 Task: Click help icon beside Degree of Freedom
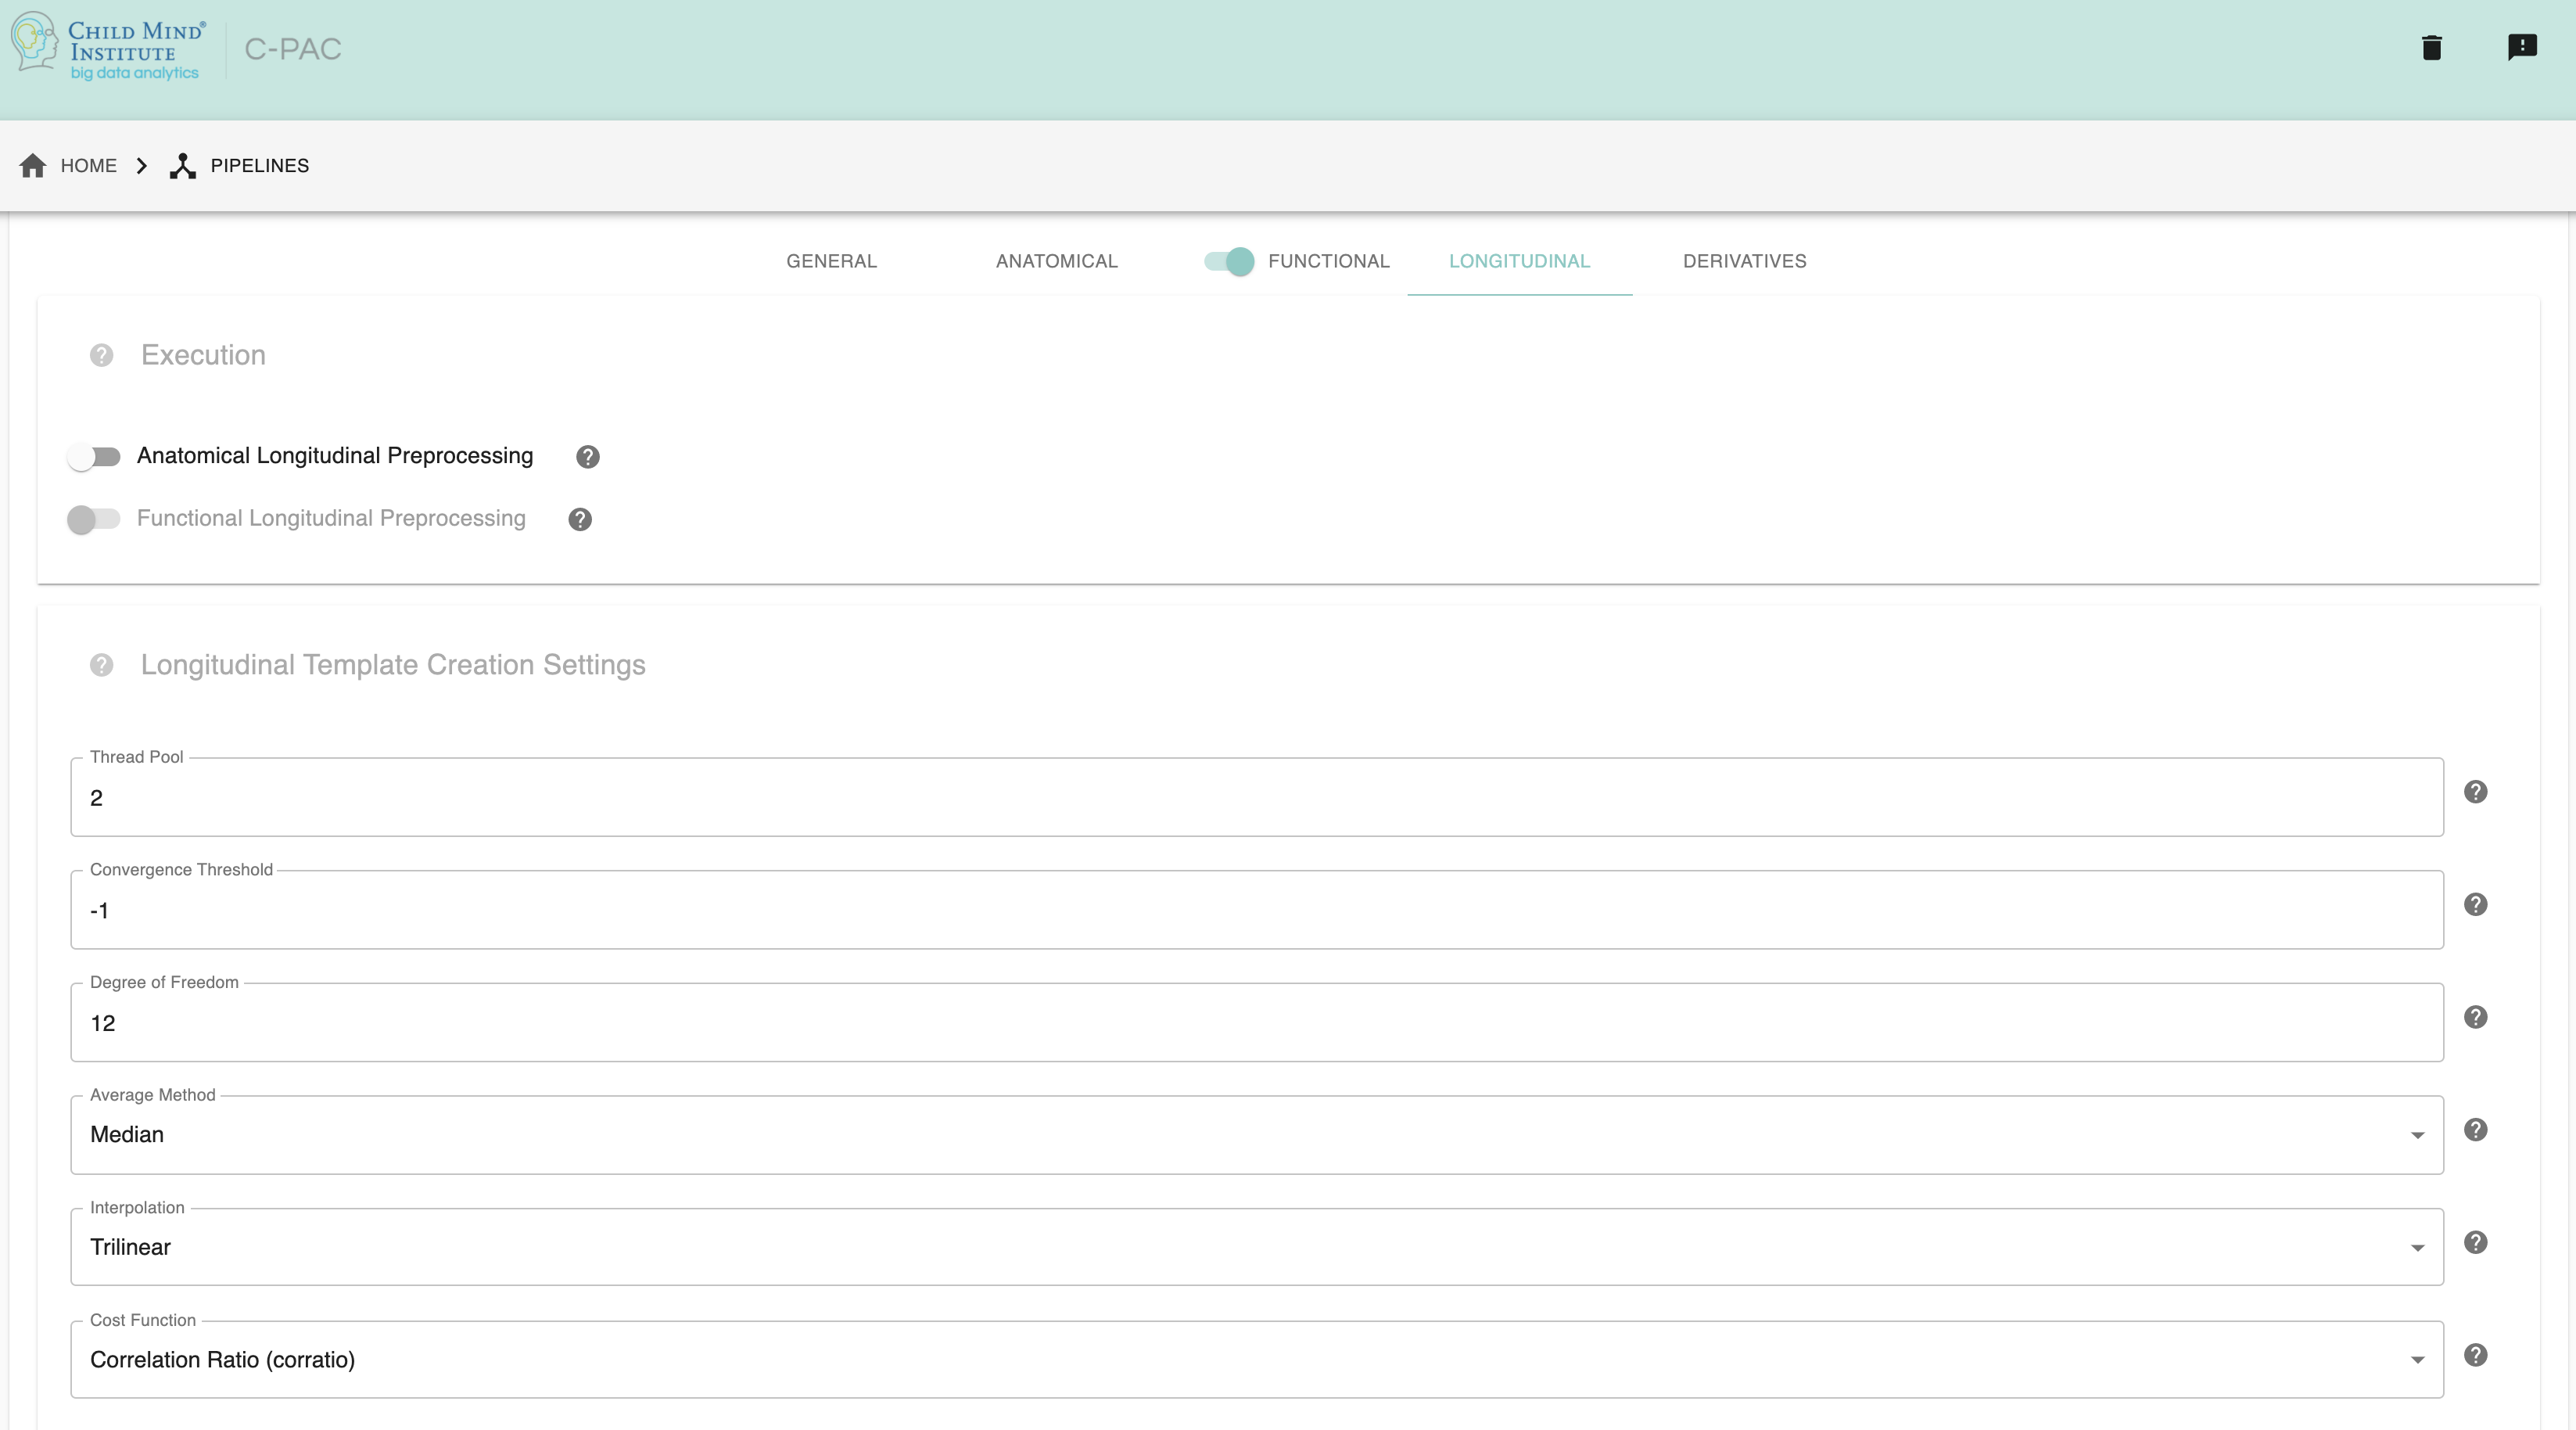2475,1017
